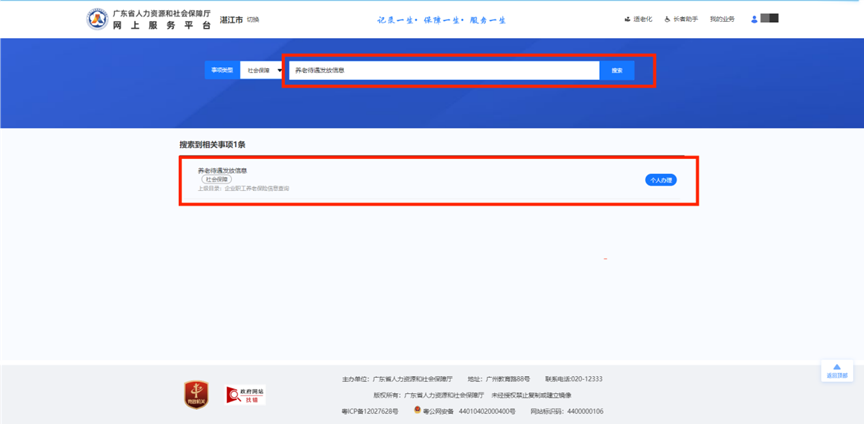Screen dimensions: 864x424
Task: Click the red shield 党政机关 badge
Action: coord(197,393)
